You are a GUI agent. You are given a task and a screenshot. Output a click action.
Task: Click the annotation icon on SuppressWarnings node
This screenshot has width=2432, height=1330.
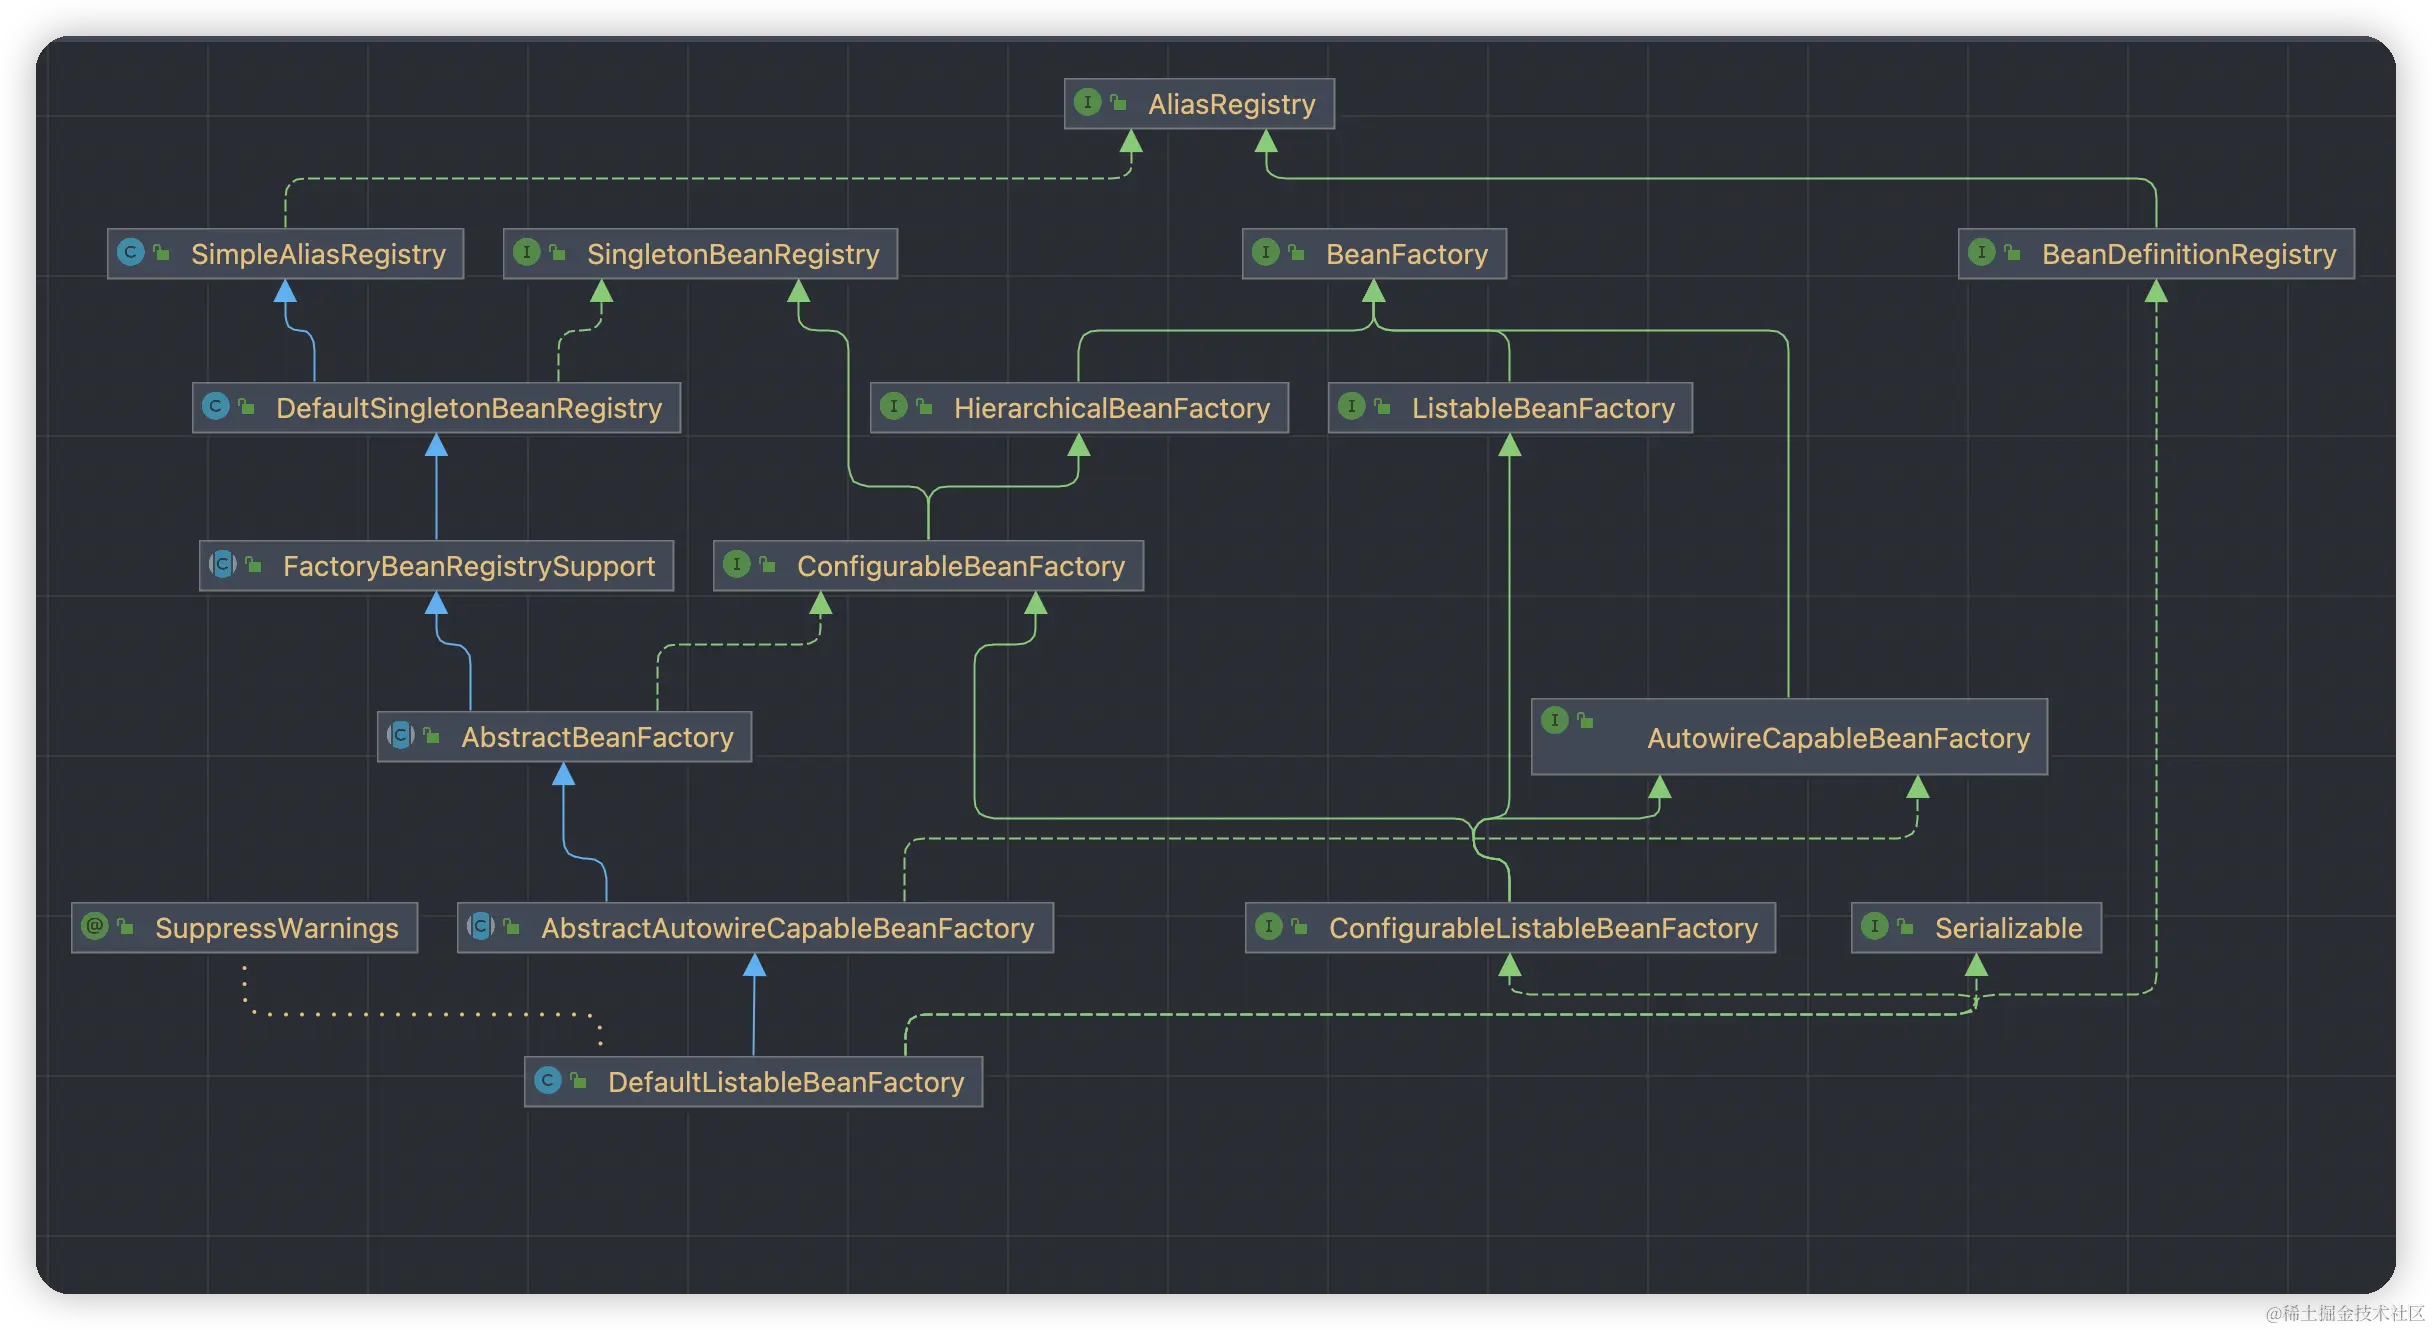coord(94,926)
